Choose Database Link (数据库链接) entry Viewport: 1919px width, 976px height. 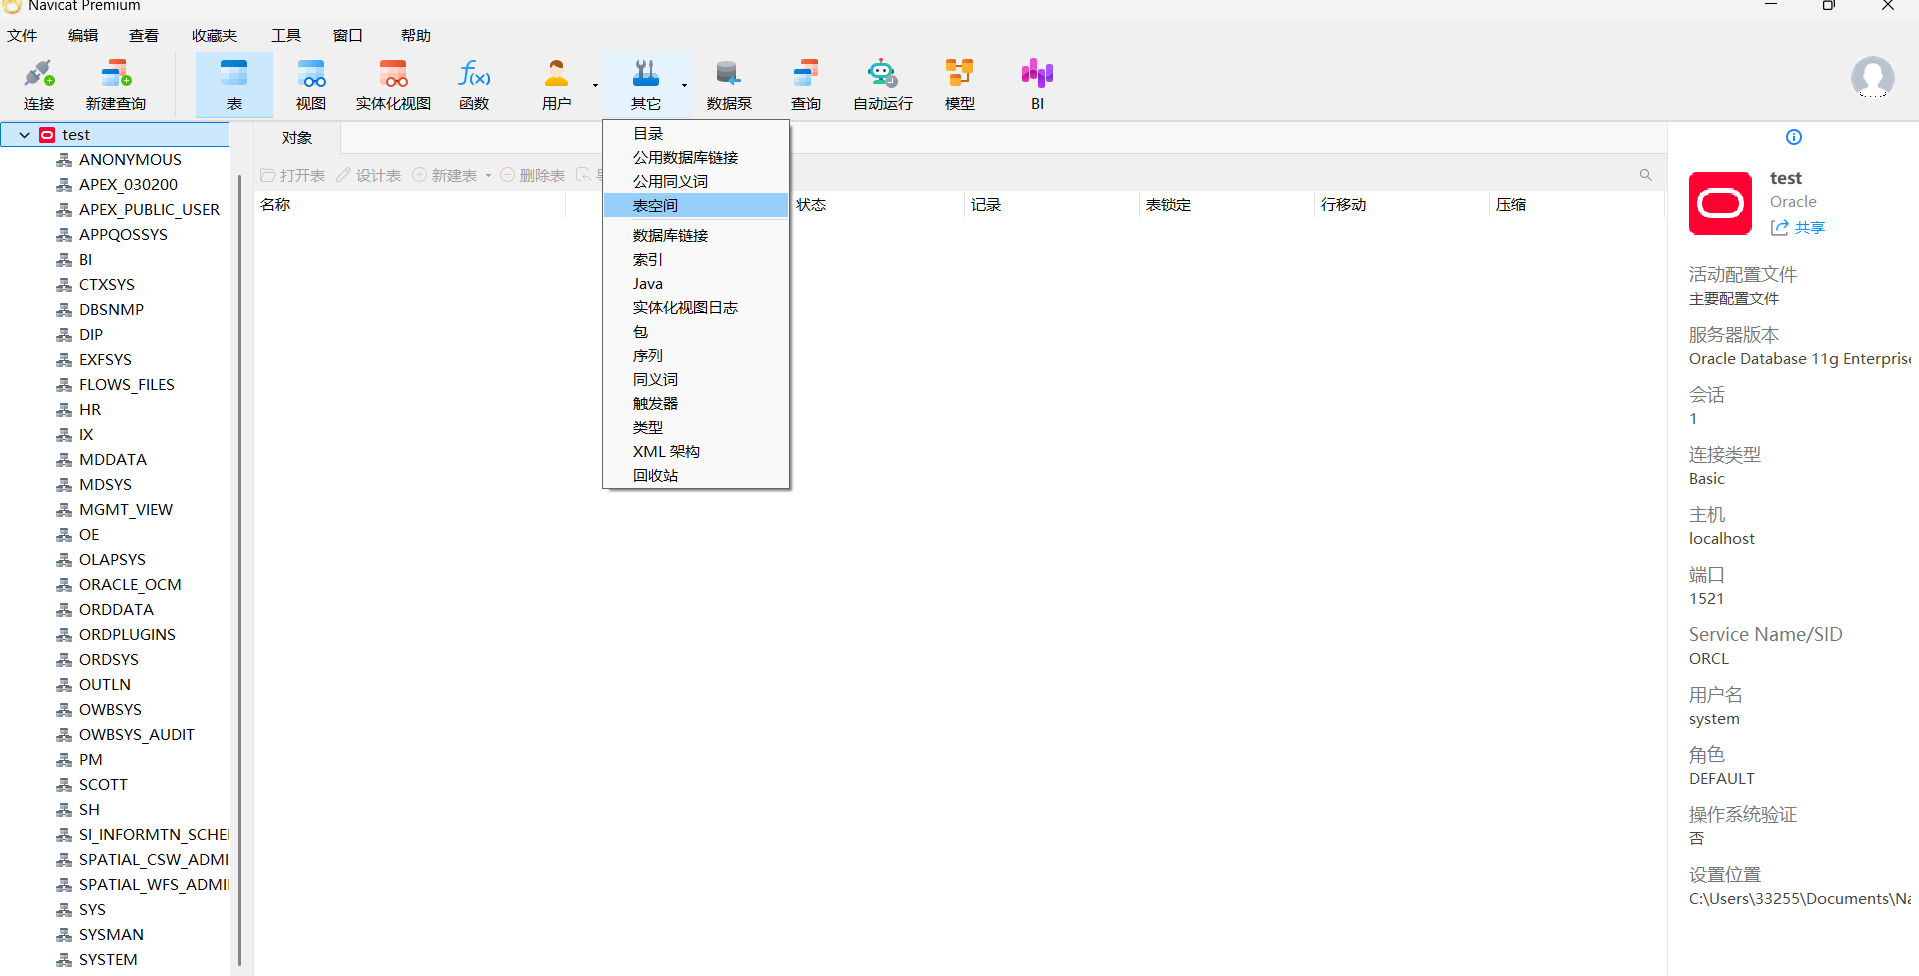coord(696,235)
